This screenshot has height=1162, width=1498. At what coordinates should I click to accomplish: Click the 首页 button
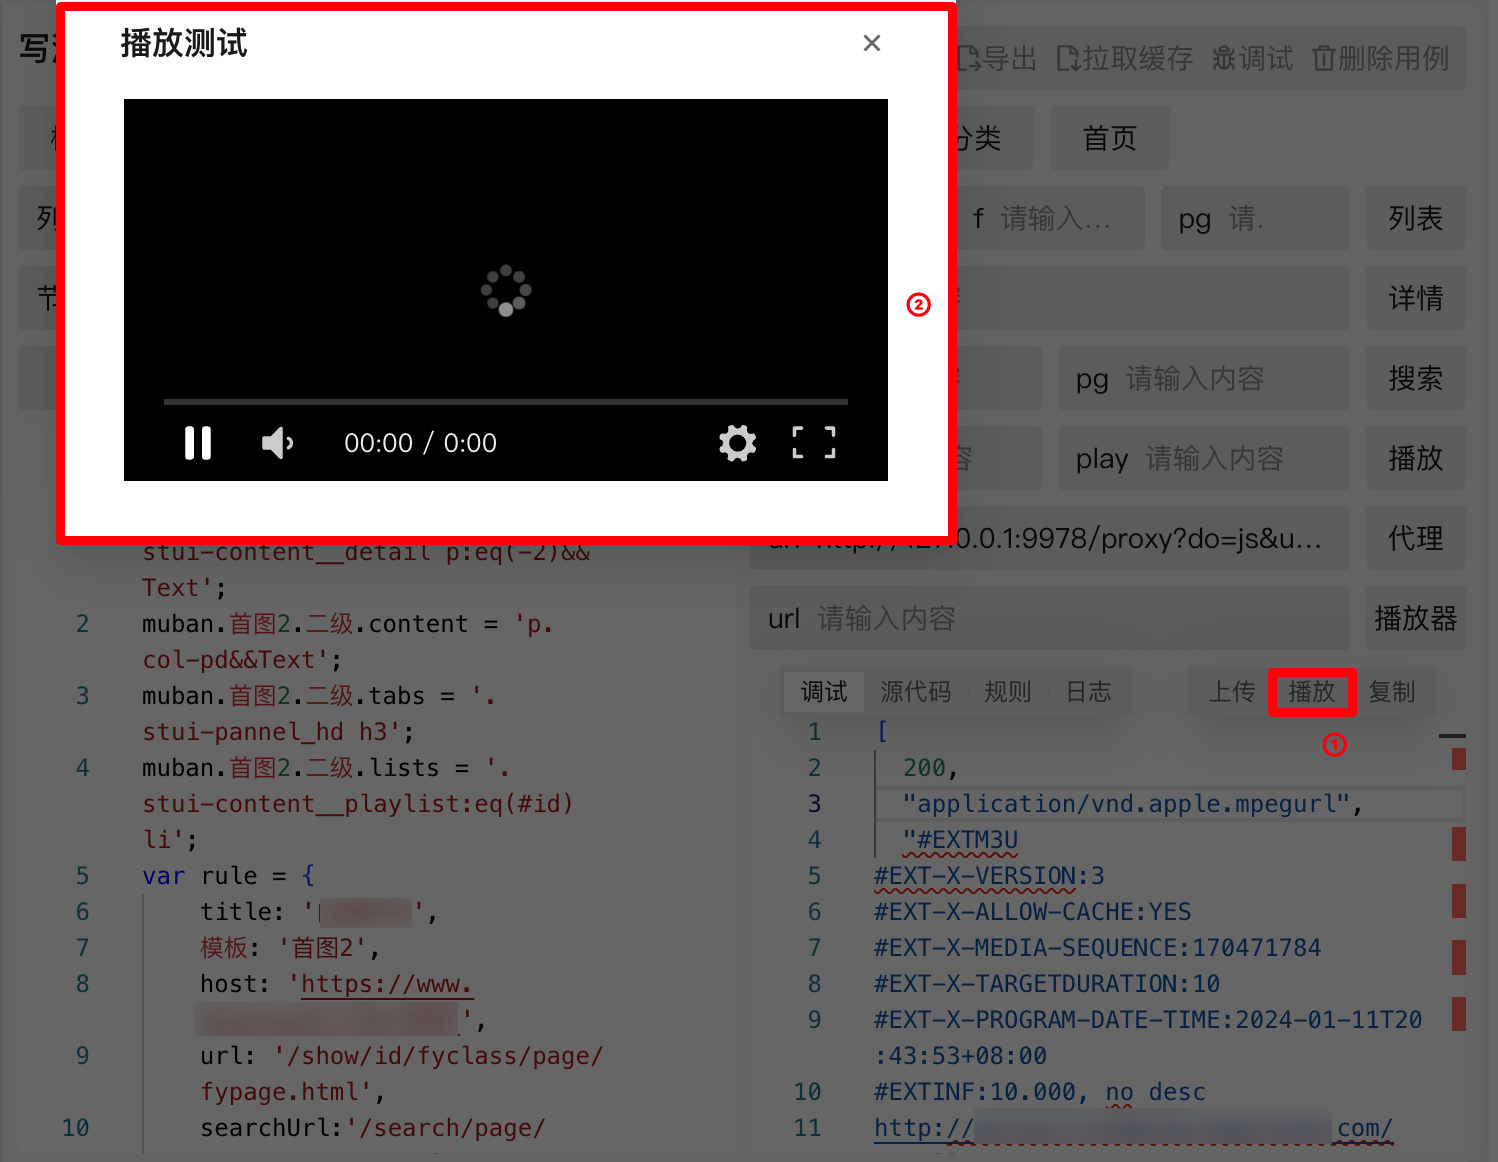[1110, 138]
